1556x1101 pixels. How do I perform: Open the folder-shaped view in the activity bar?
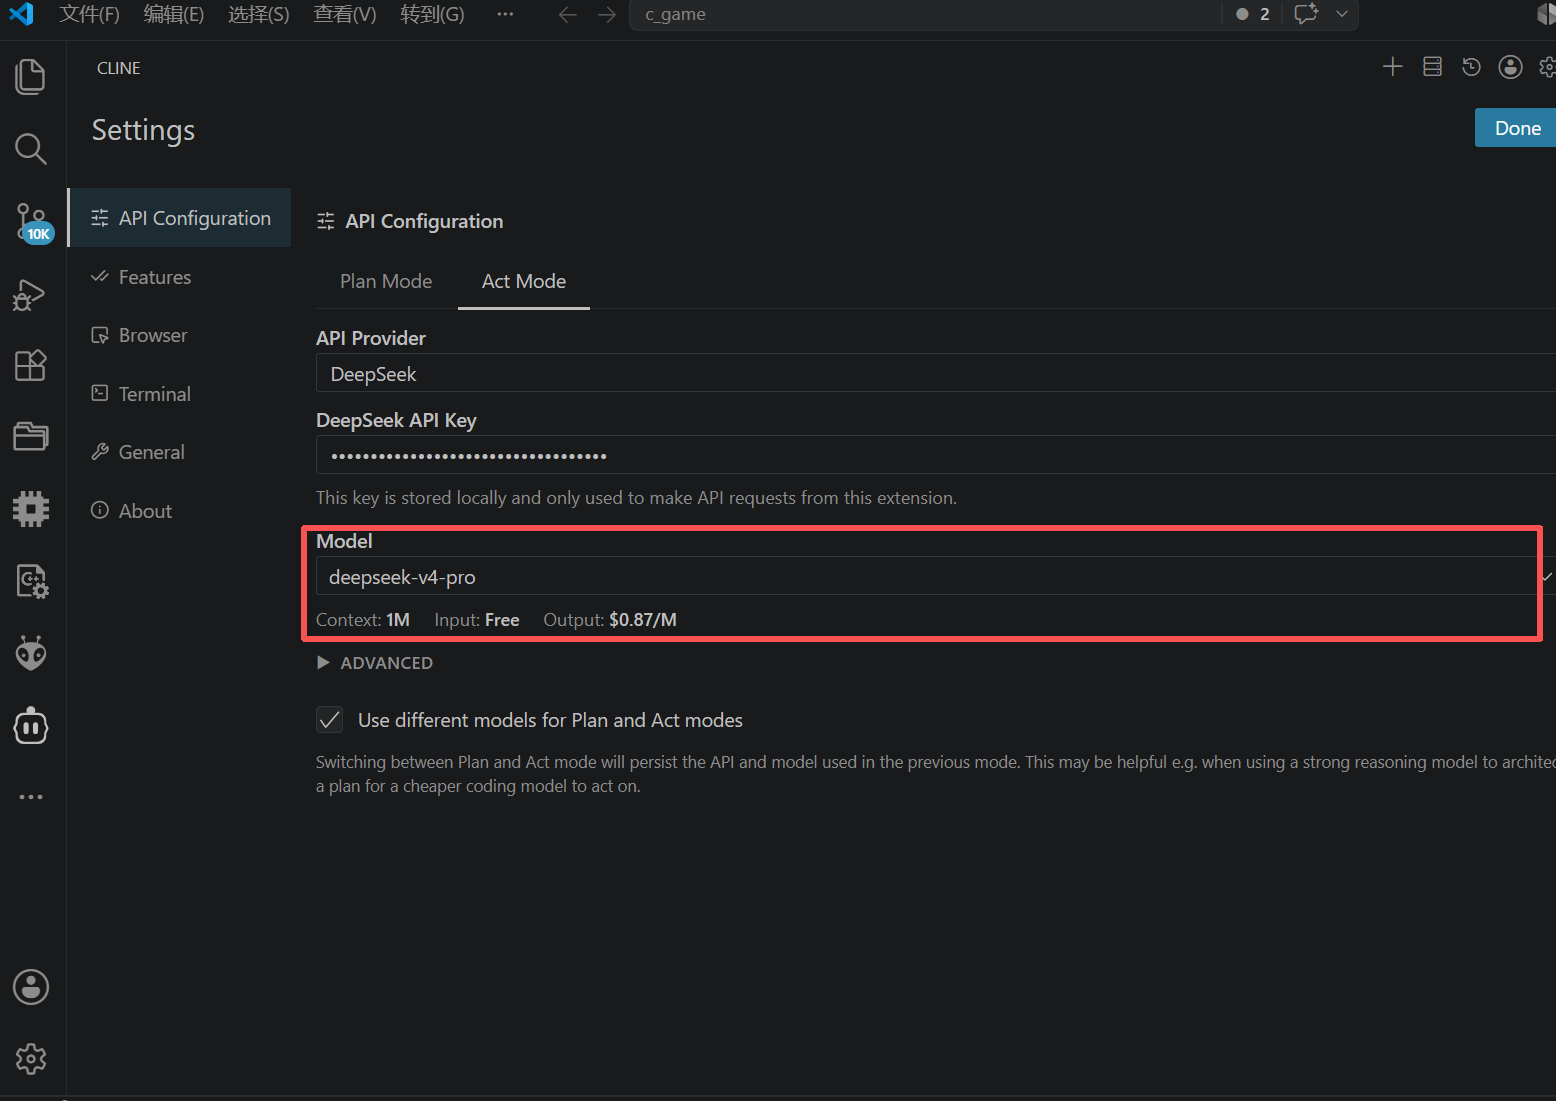pos(31,437)
